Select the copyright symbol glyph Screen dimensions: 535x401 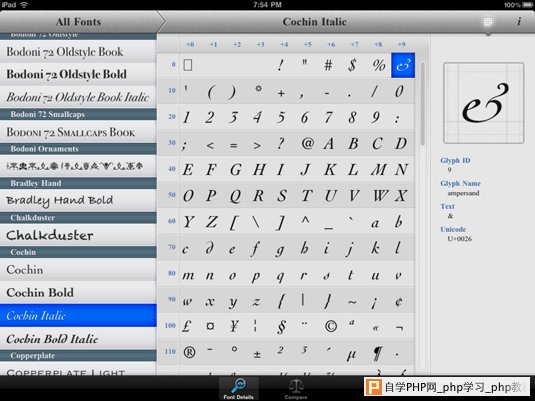point(330,326)
